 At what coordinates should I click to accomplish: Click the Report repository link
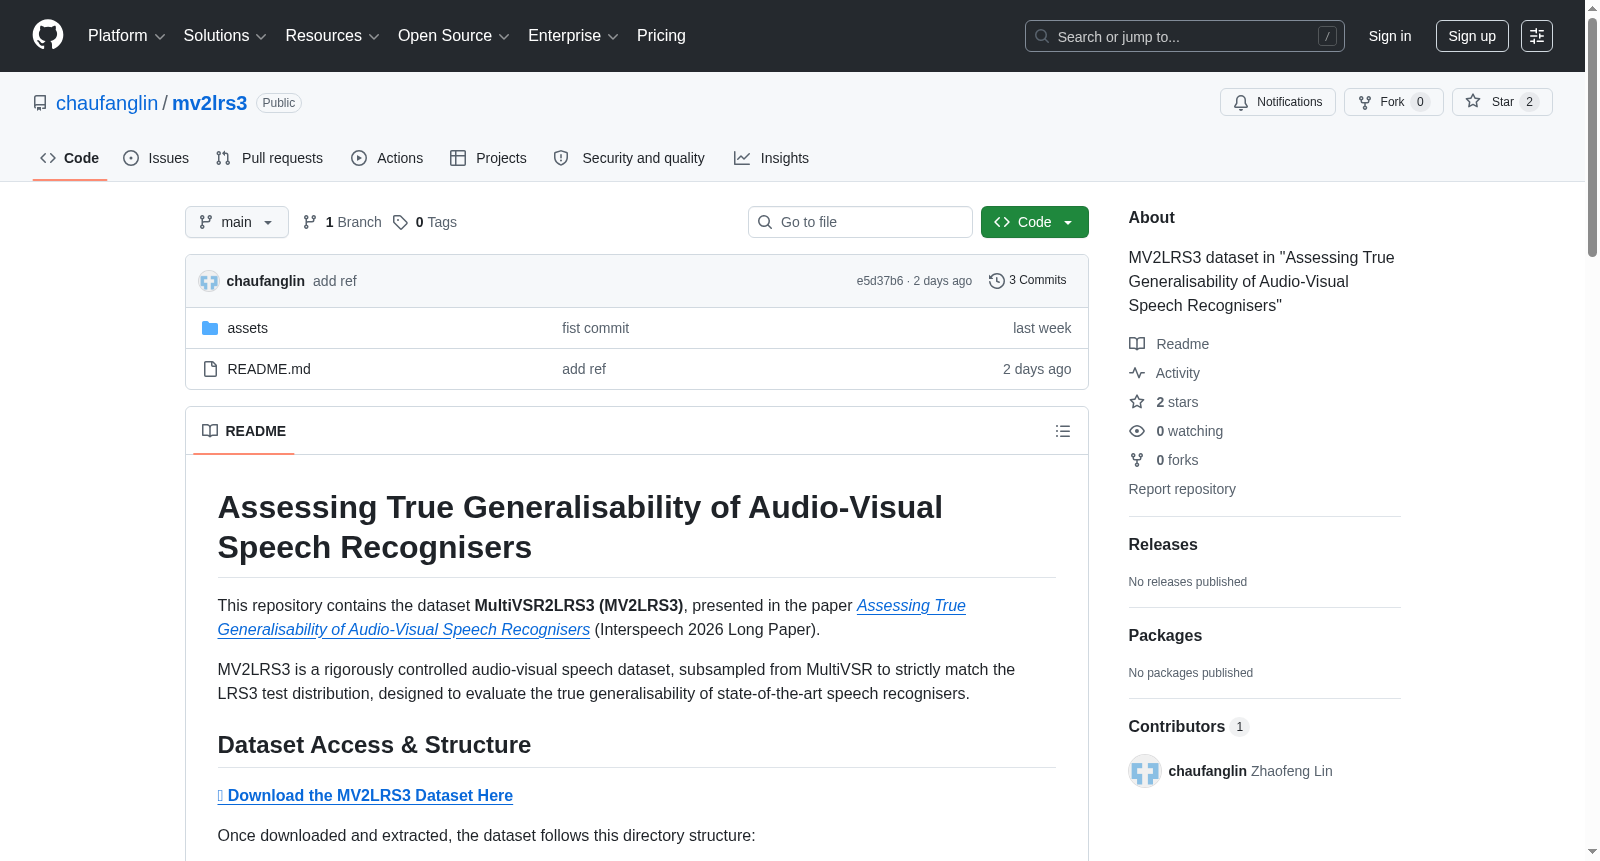1182,489
